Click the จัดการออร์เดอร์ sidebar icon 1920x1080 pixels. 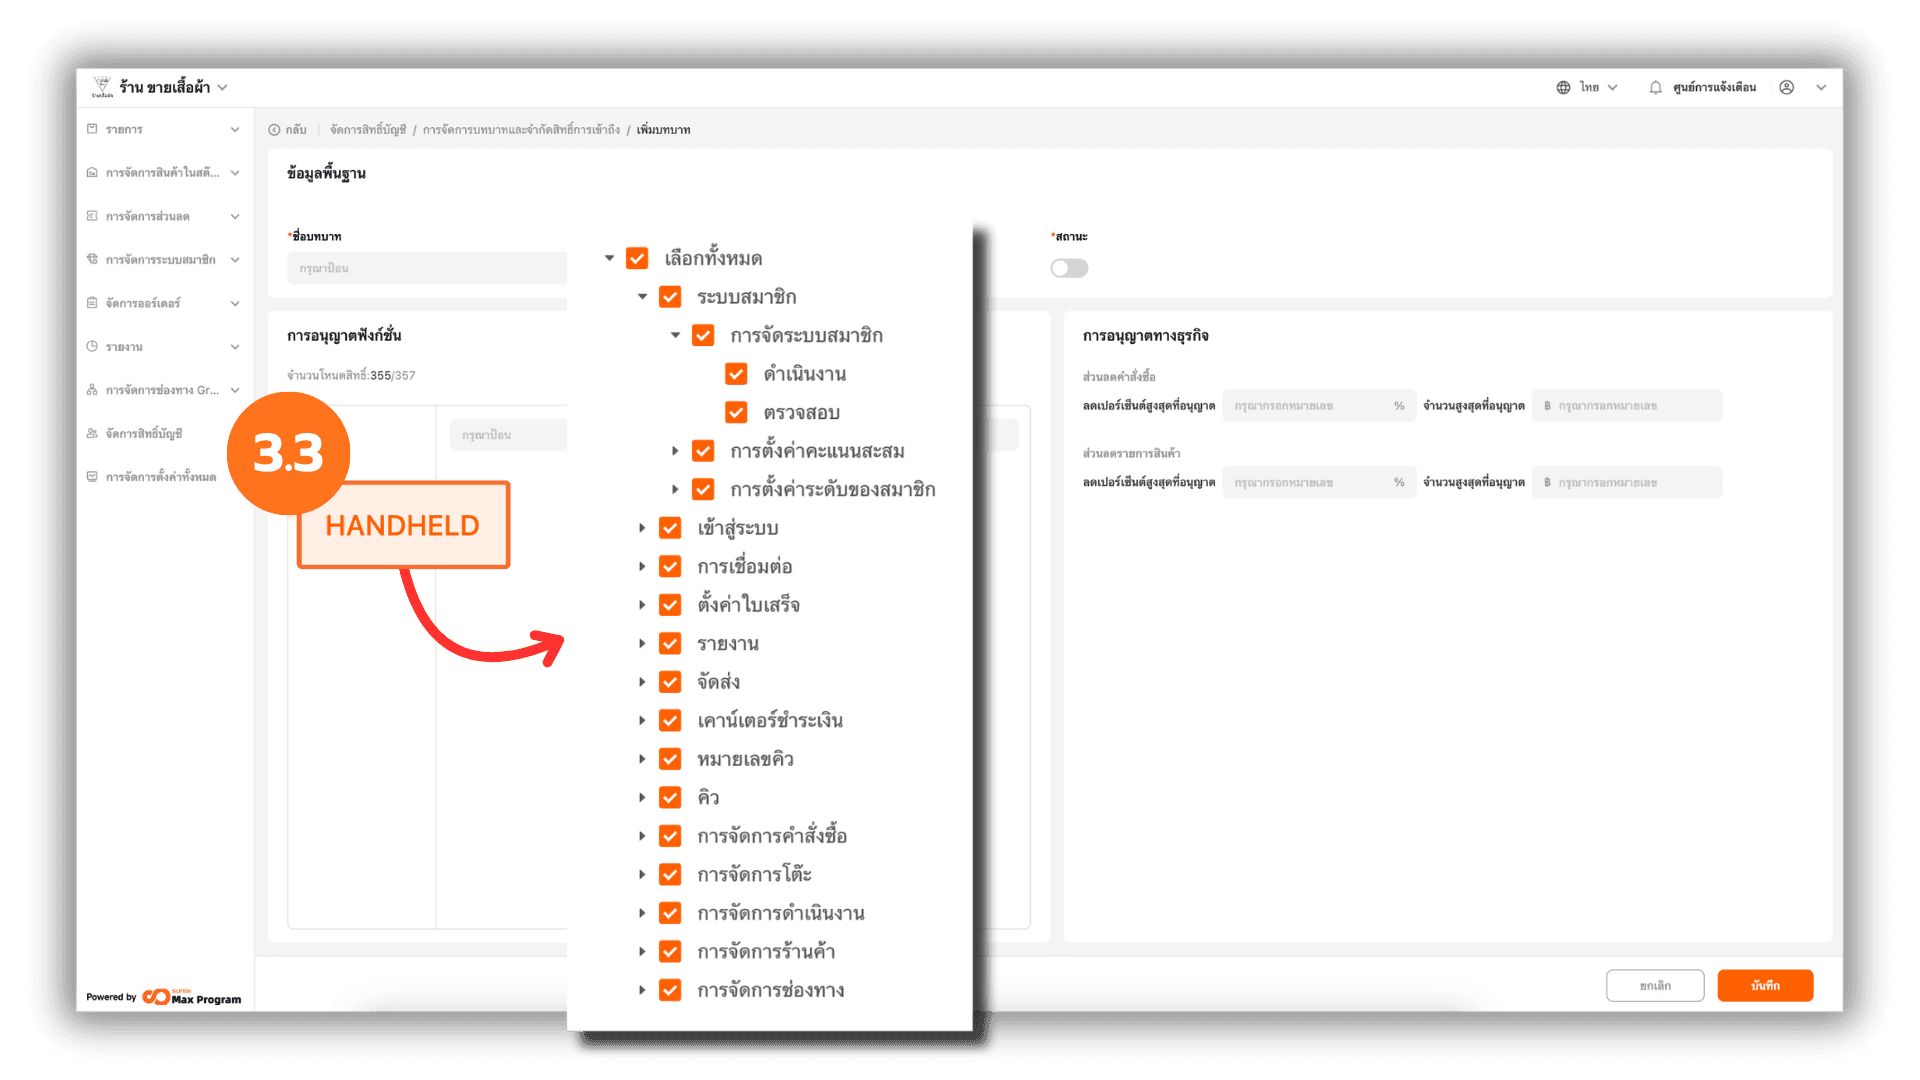coord(92,303)
